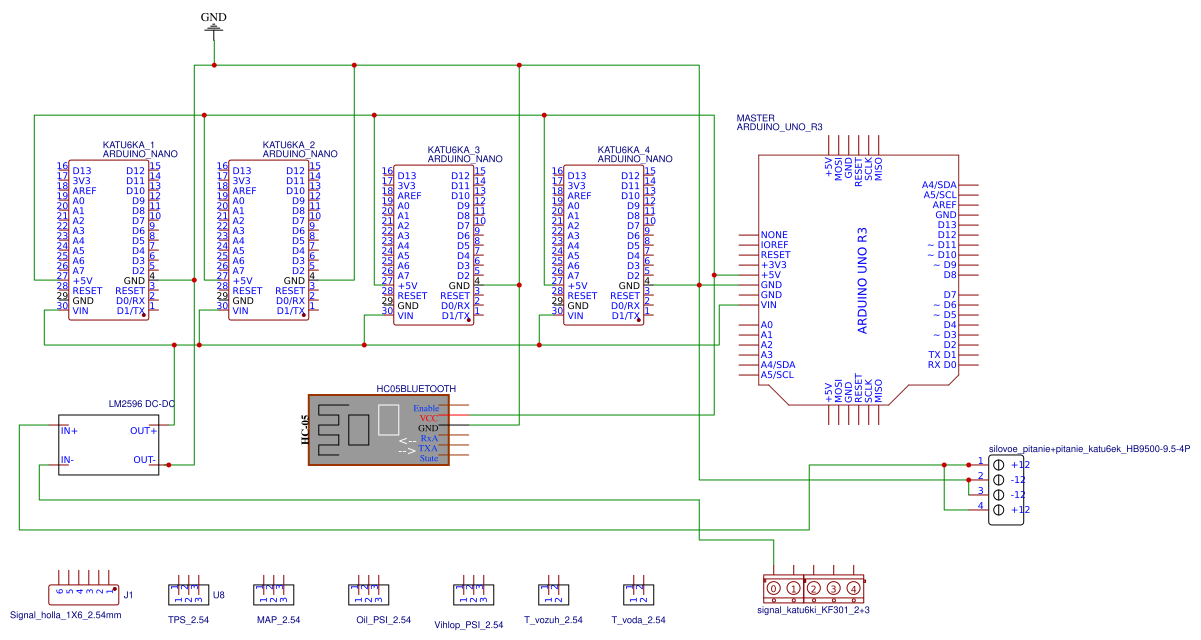Click the silovoe_pitanie HB9500-9.5-4P label

pyautogui.click(x=1089, y=449)
